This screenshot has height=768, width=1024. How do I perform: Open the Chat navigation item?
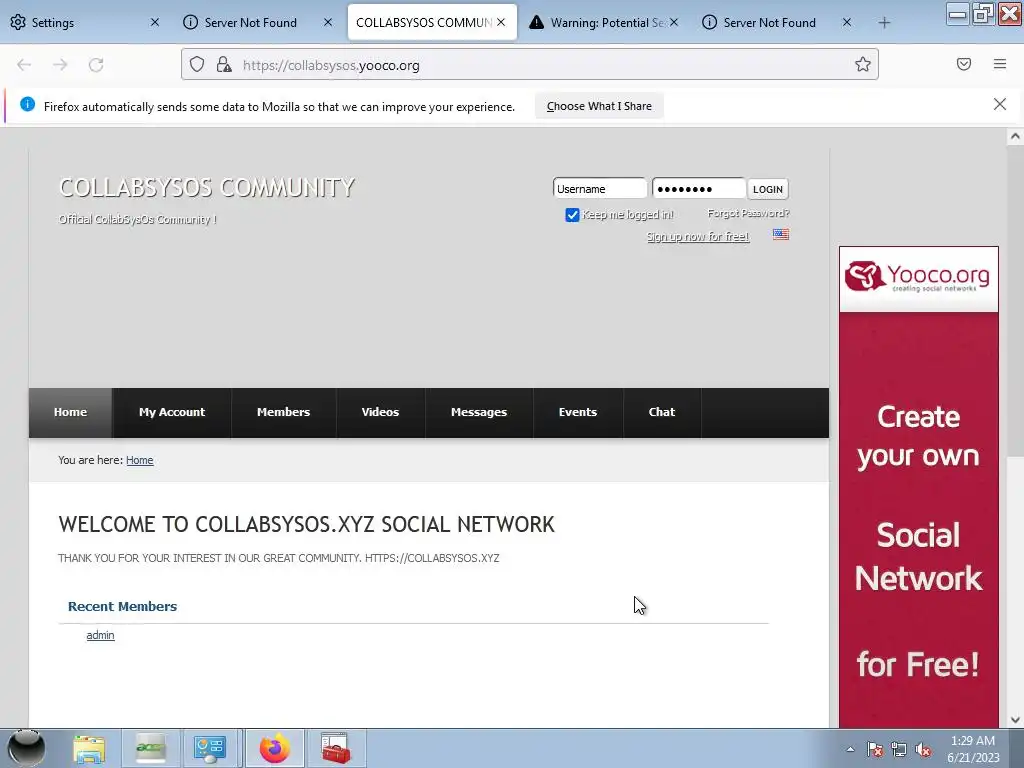pyautogui.click(x=662, y=412)
